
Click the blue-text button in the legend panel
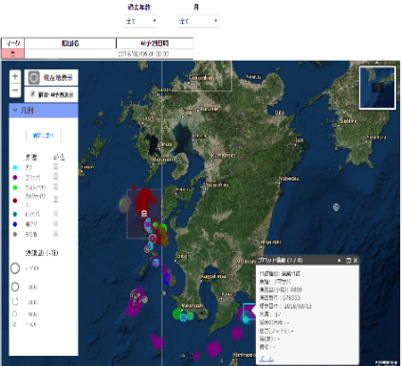tap(44, 136)
